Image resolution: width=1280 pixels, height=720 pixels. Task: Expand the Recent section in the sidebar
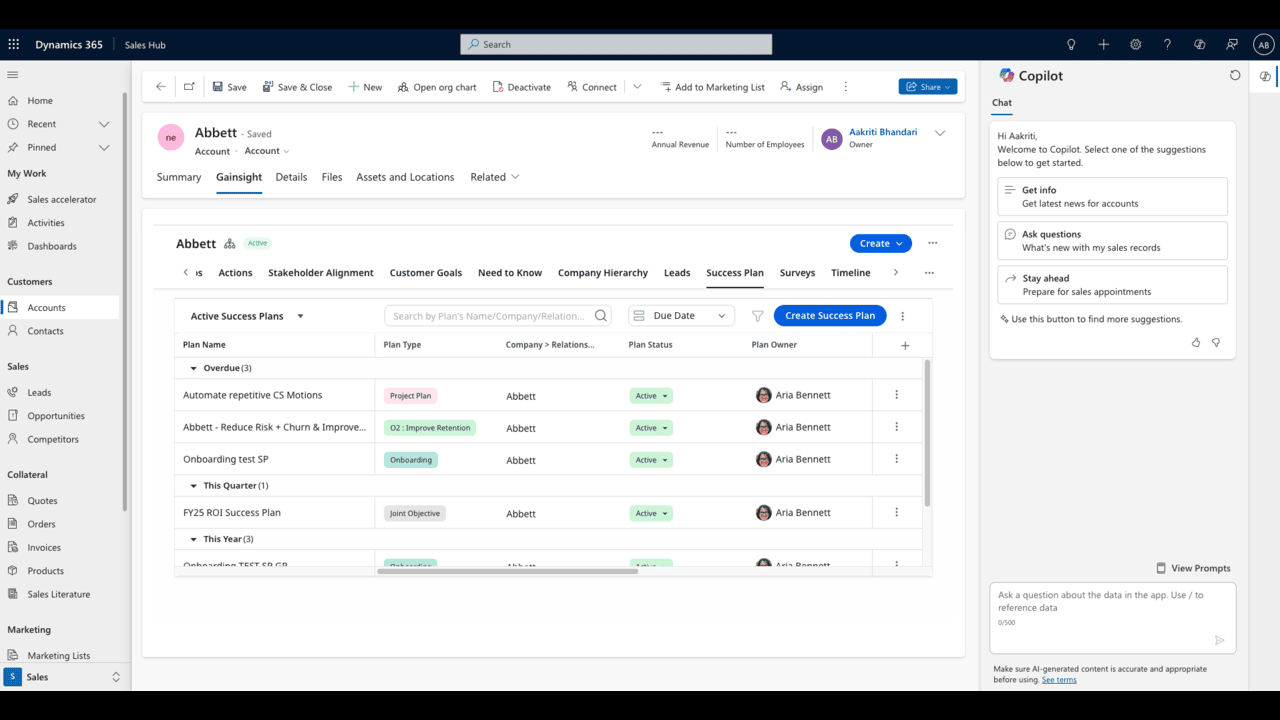pos(104,124)
